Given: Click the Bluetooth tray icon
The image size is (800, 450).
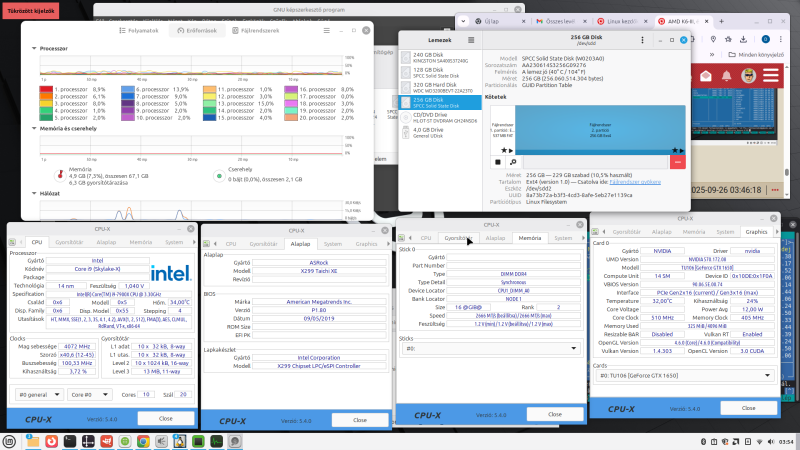Looking at the screenshot, I should pos(704,442).
